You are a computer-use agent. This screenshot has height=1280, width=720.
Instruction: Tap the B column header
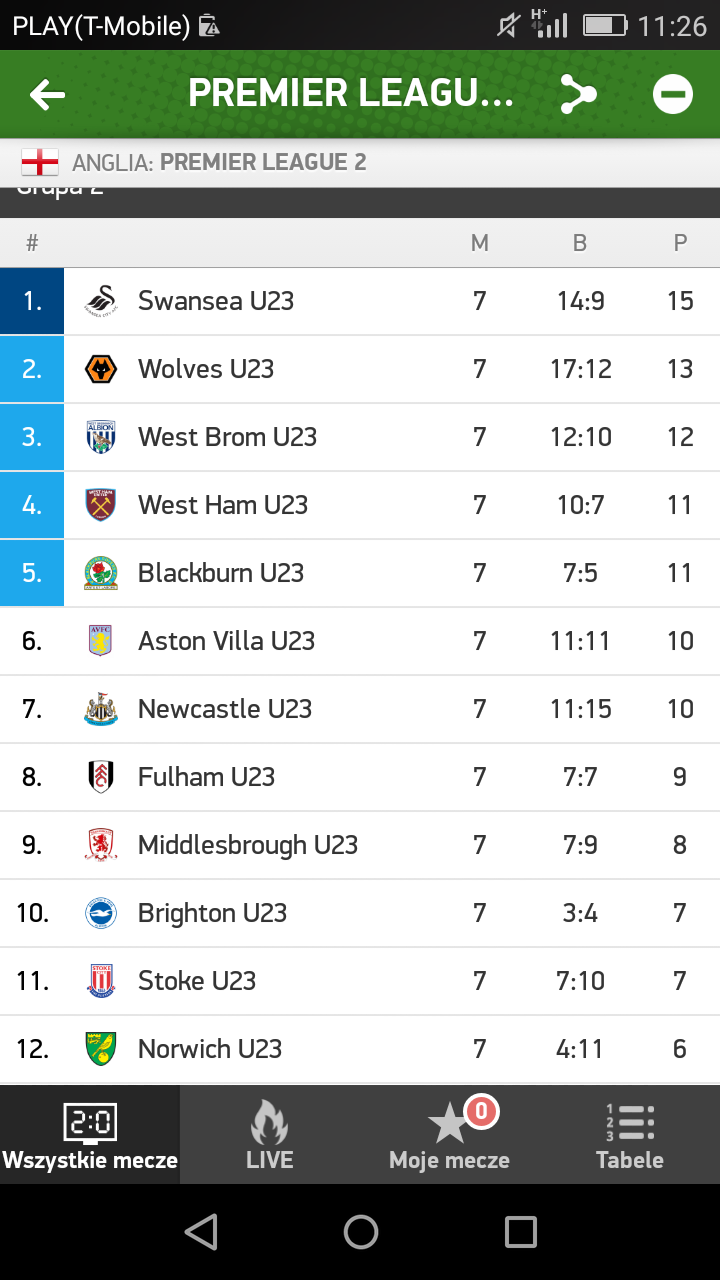[x=578, y=242]
